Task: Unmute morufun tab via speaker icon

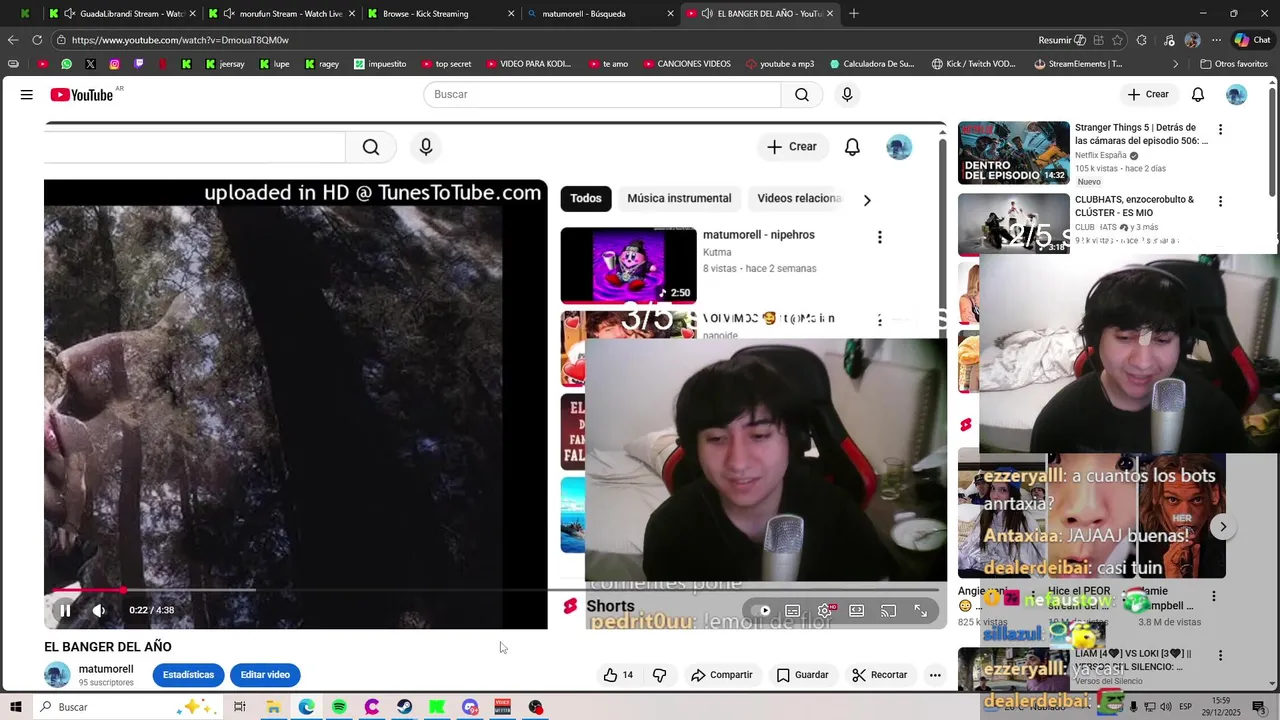Action: (x=229, y=14)
